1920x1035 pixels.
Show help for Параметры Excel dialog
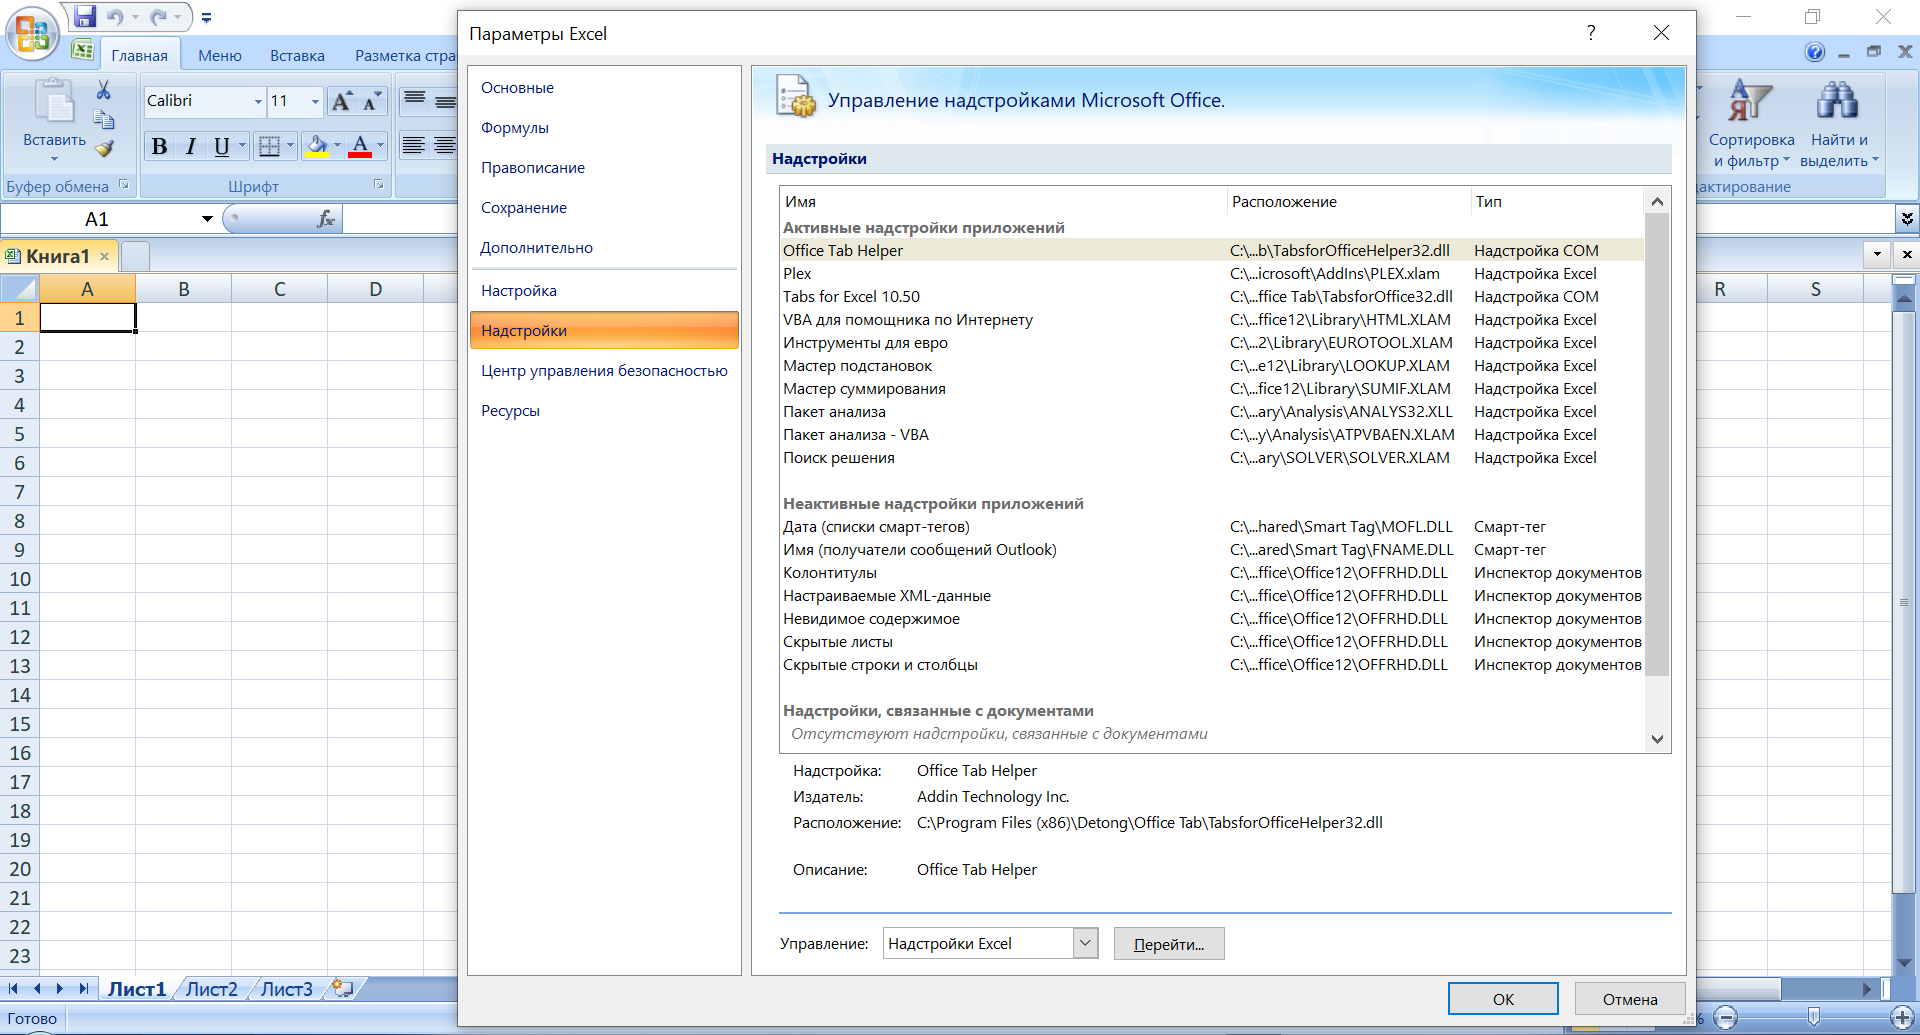click(x=1590, y=33)
